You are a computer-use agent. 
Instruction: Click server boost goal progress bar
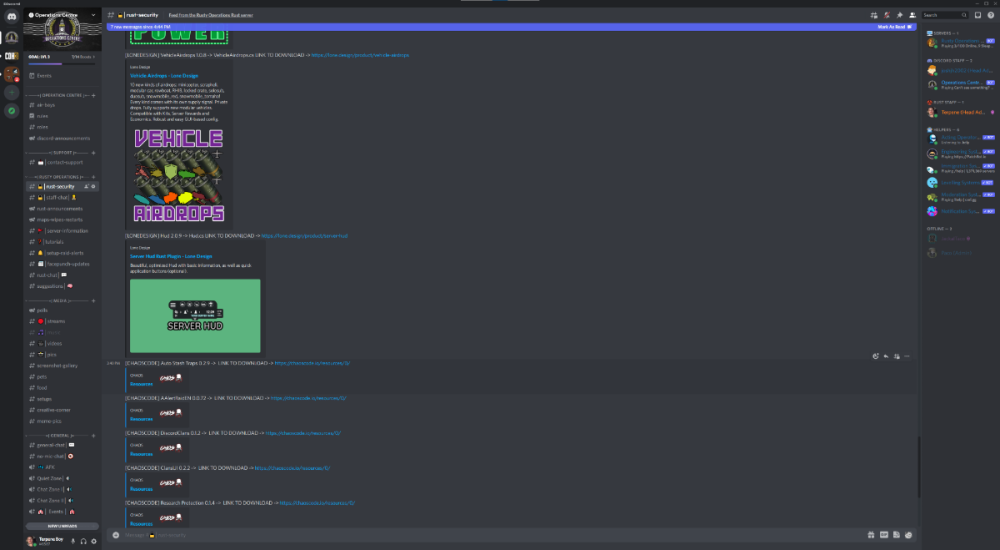point(62,64)
